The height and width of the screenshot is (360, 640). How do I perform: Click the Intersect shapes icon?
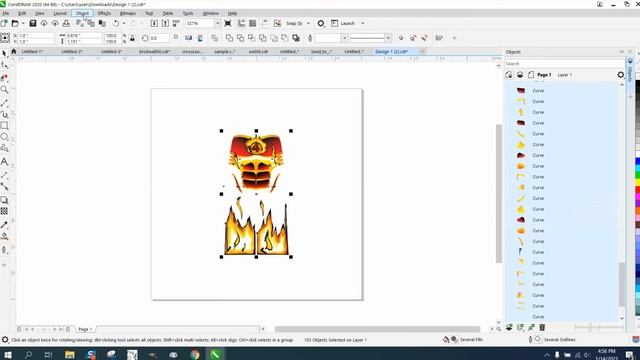251,38
